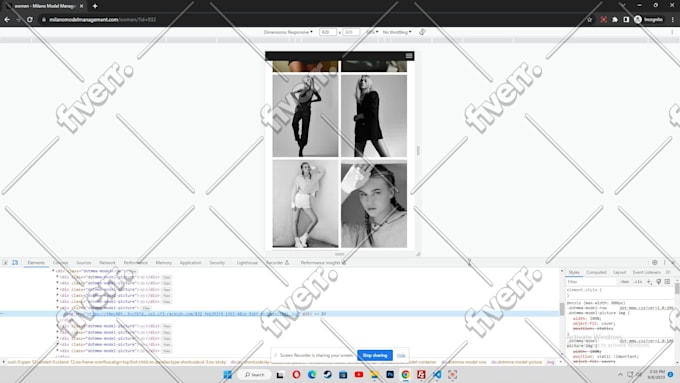Toggle the device toolbar icon in DevTools
The width and height of the screenshot is (680, 383).
[x=15, y=262]
